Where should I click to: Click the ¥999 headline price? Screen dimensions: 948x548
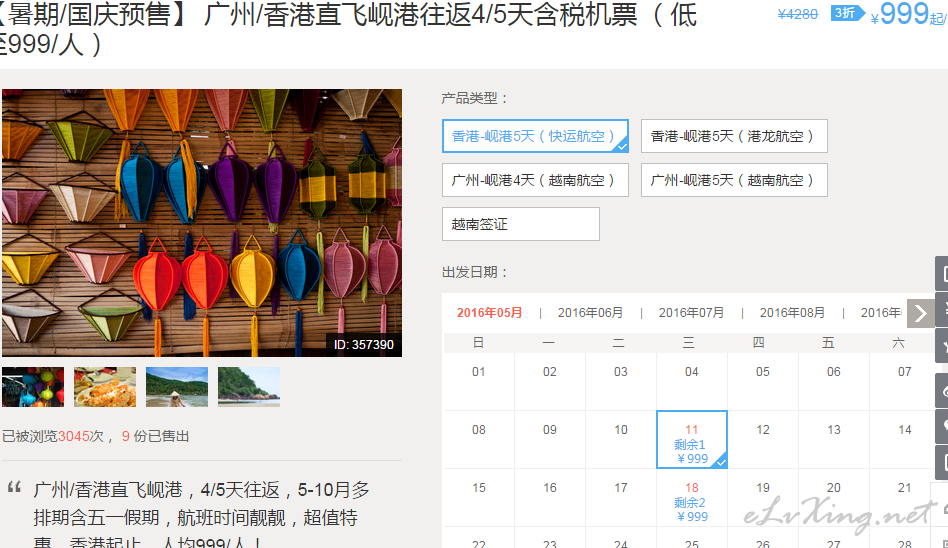coord(900,14)
